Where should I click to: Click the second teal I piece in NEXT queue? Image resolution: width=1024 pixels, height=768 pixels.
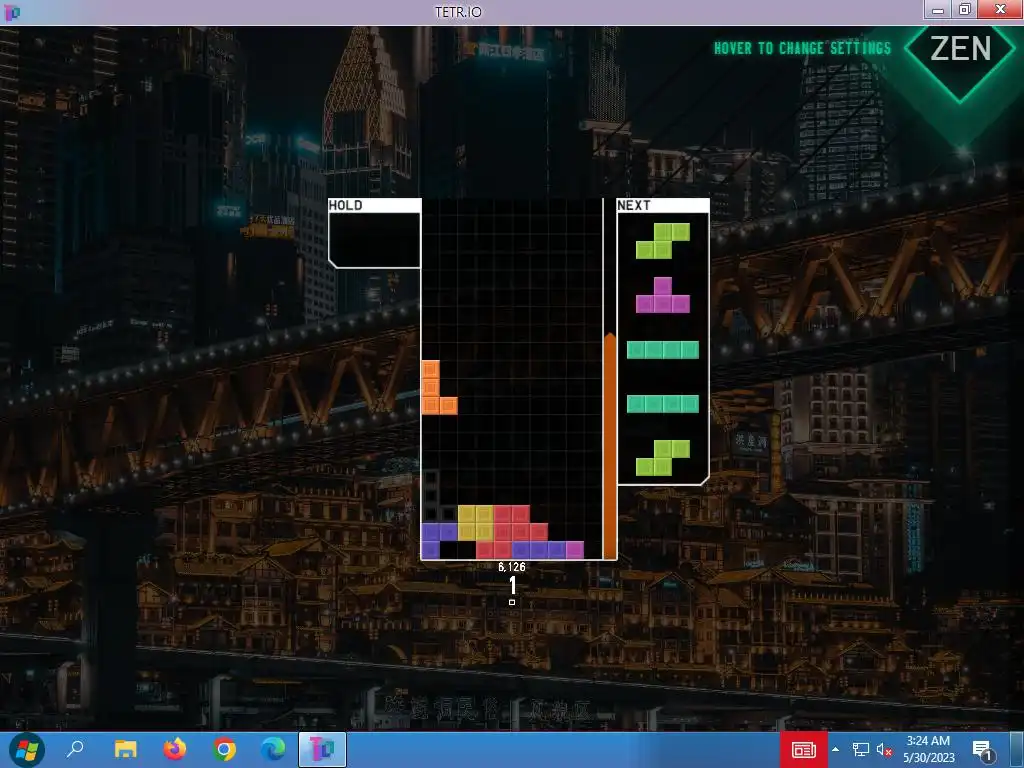663,404
